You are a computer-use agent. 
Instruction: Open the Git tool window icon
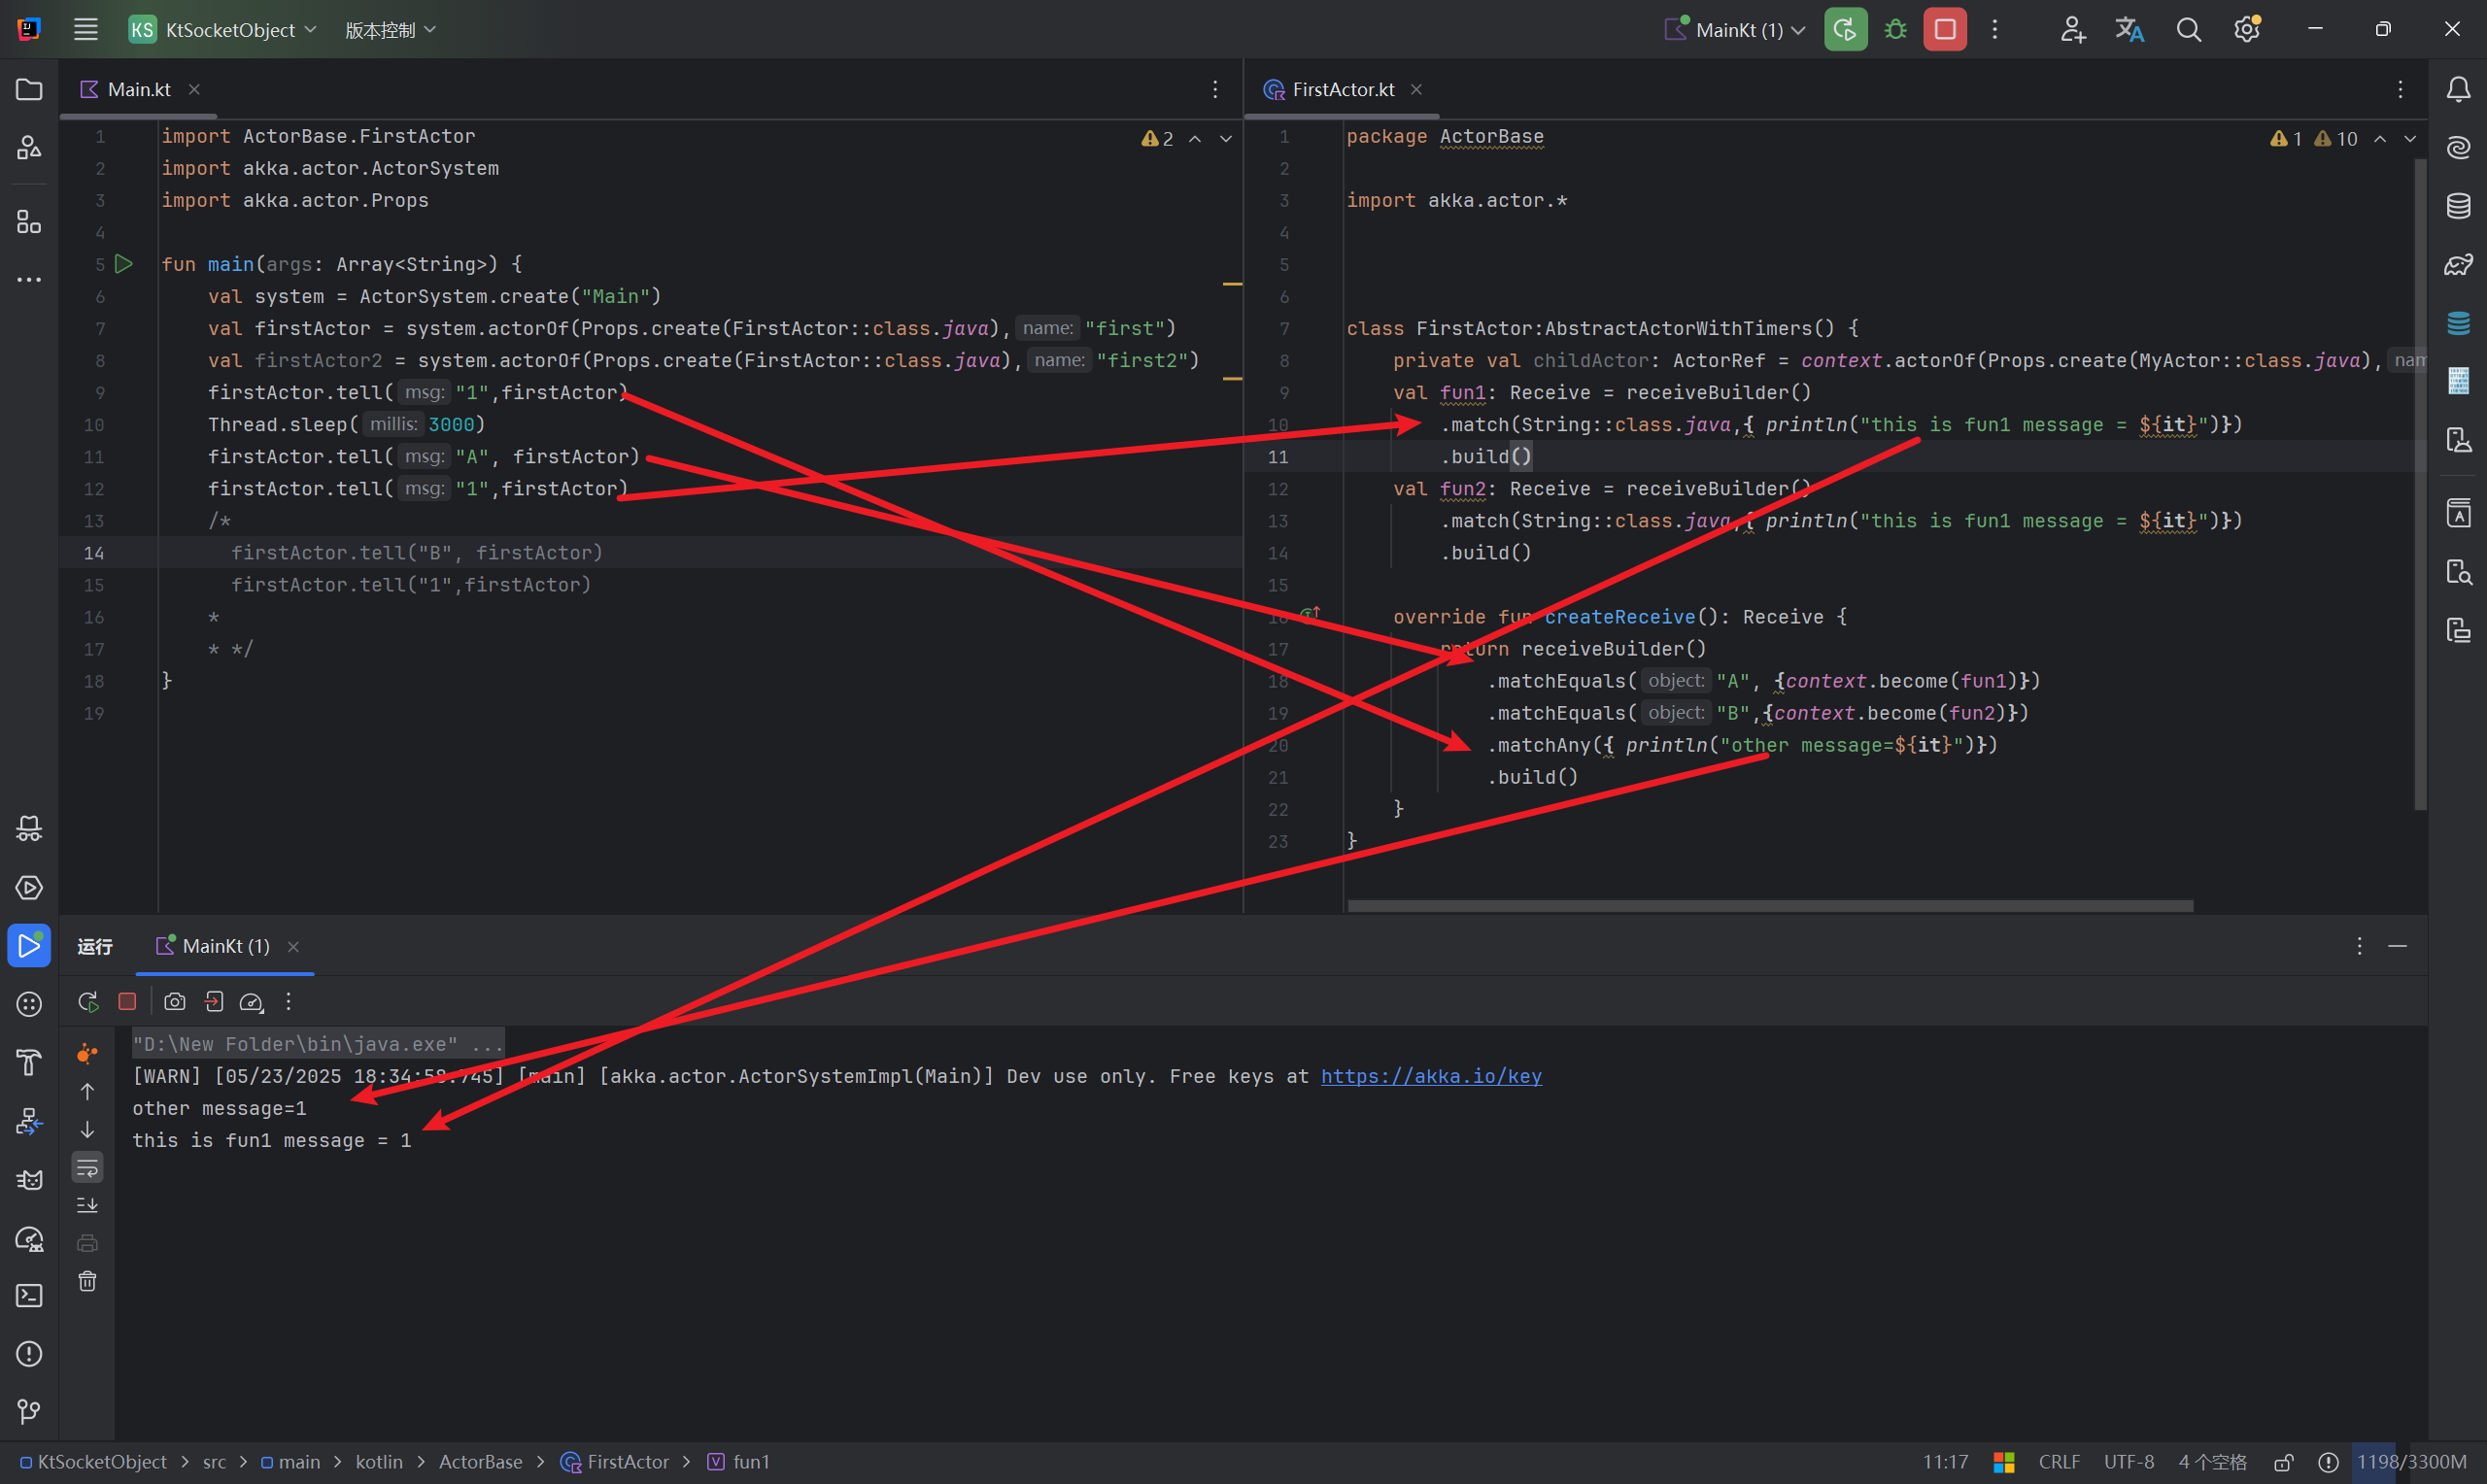[x=29, y=1411]
